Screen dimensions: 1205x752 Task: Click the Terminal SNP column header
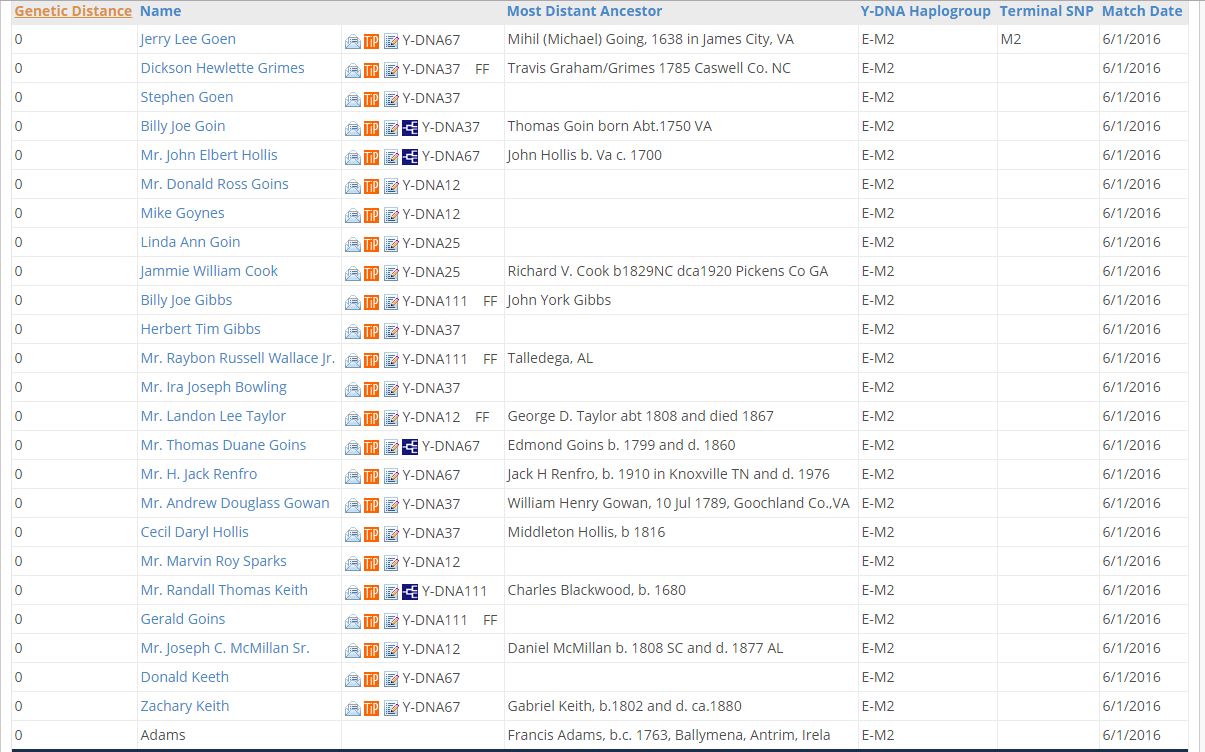coord(1046,11)
